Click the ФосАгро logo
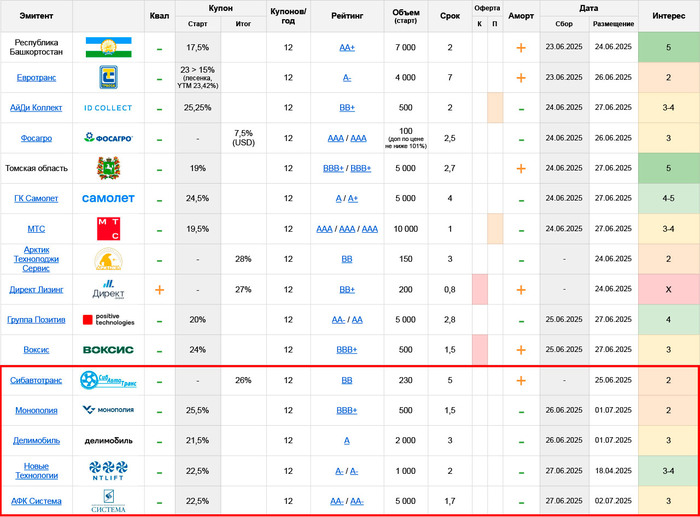The image size is (700, 517). click(x=108, y=138)
